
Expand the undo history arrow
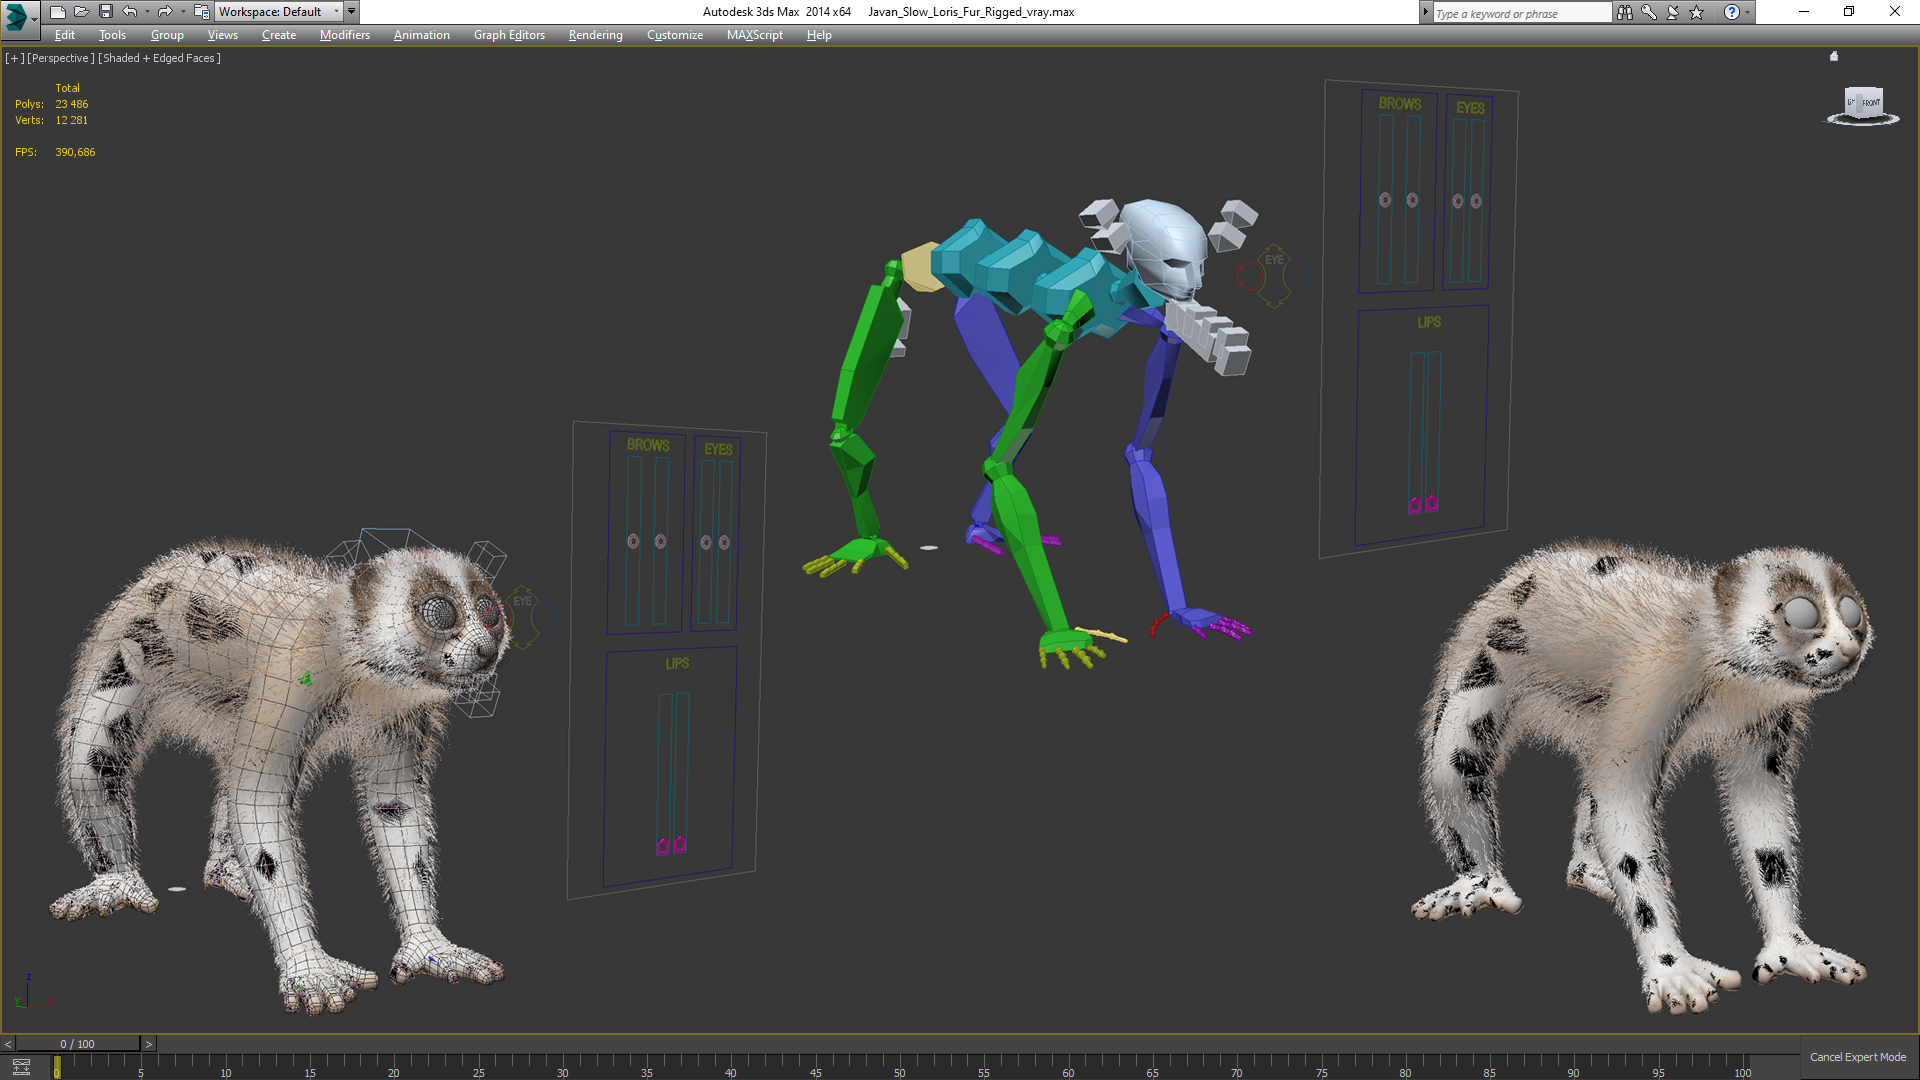(147, 12)
